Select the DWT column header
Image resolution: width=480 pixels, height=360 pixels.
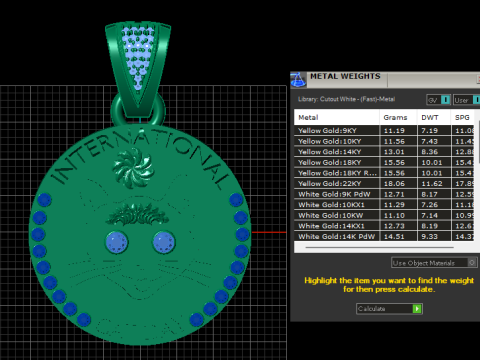[434, 117]
